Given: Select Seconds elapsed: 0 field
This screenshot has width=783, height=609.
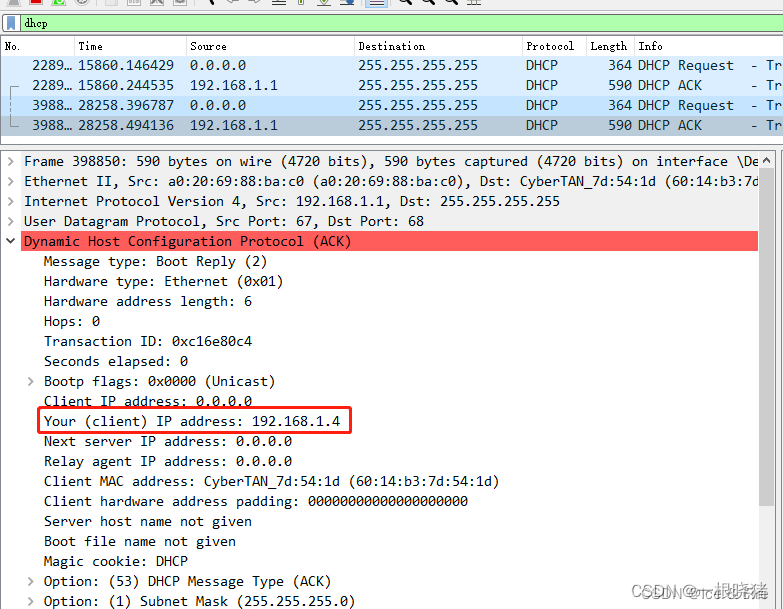Looking at the screenshot, I should tap(116, 361).
